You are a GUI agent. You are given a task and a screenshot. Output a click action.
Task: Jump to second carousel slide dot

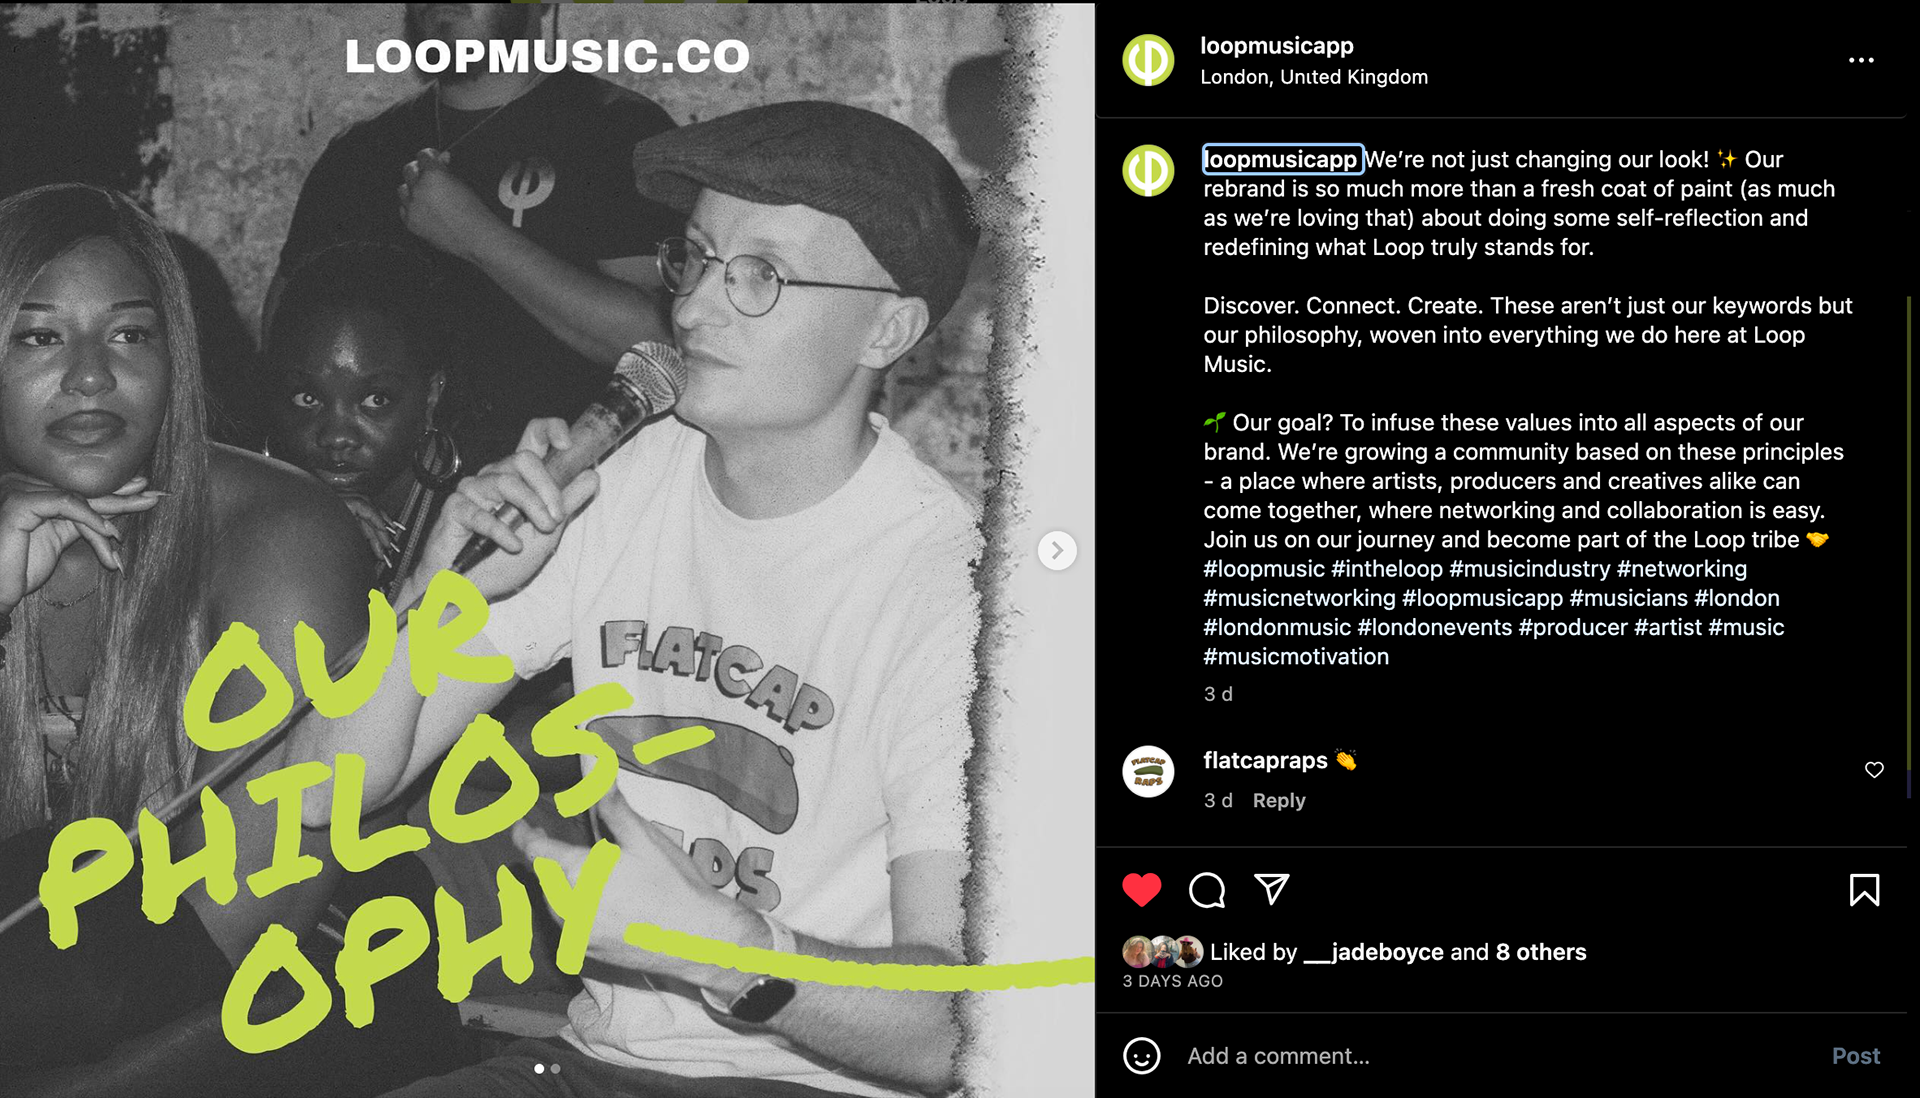point(556,1069)
